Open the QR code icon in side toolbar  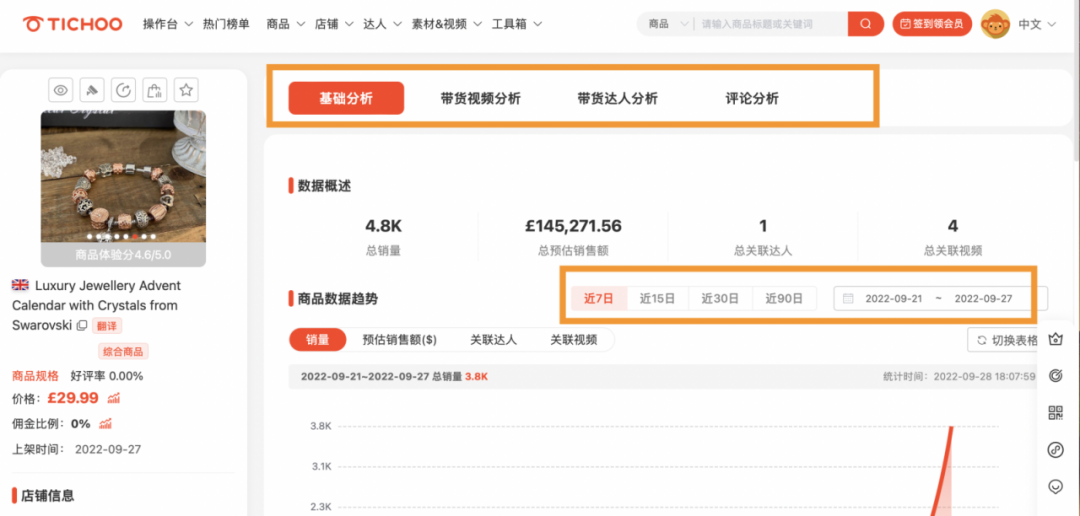point(1055,413)
